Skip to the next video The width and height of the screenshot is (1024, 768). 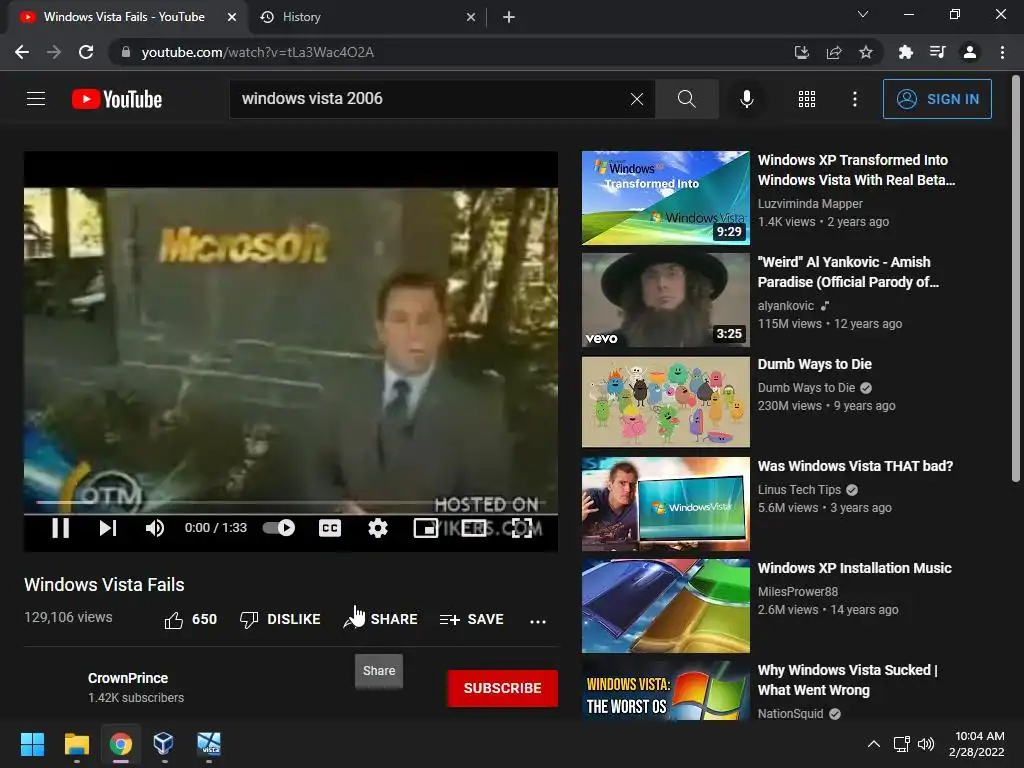(x=108, y=528)
